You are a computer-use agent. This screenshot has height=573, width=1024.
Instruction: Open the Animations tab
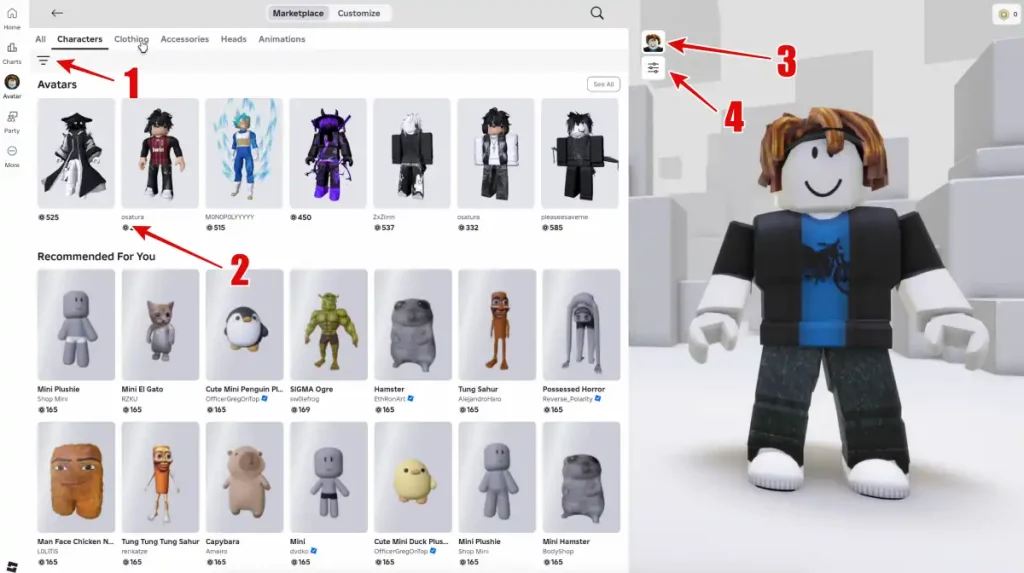(x=281, y=39)
